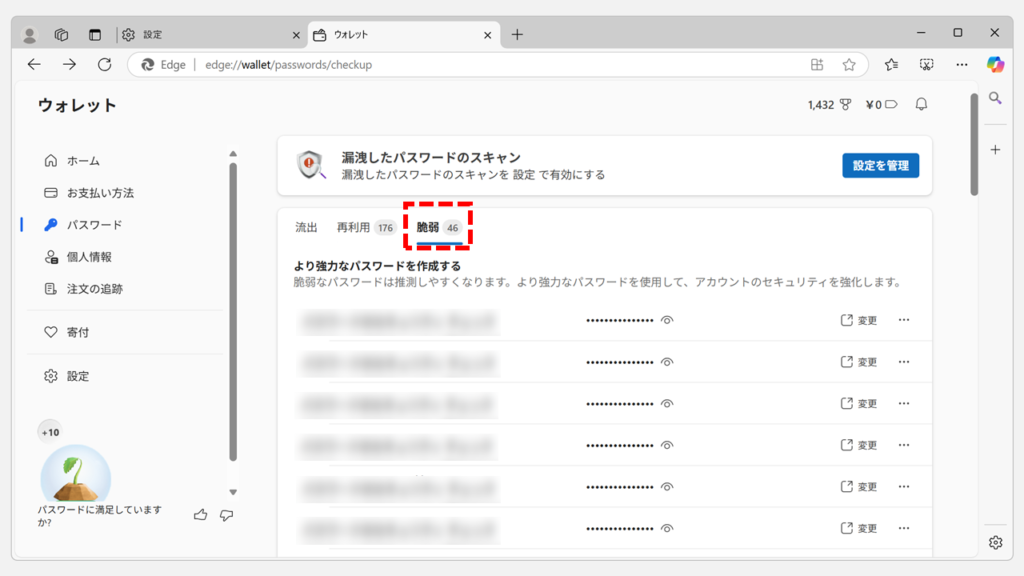Open more options for third password row
This screenshot has width=1024, height=576.
904,404
